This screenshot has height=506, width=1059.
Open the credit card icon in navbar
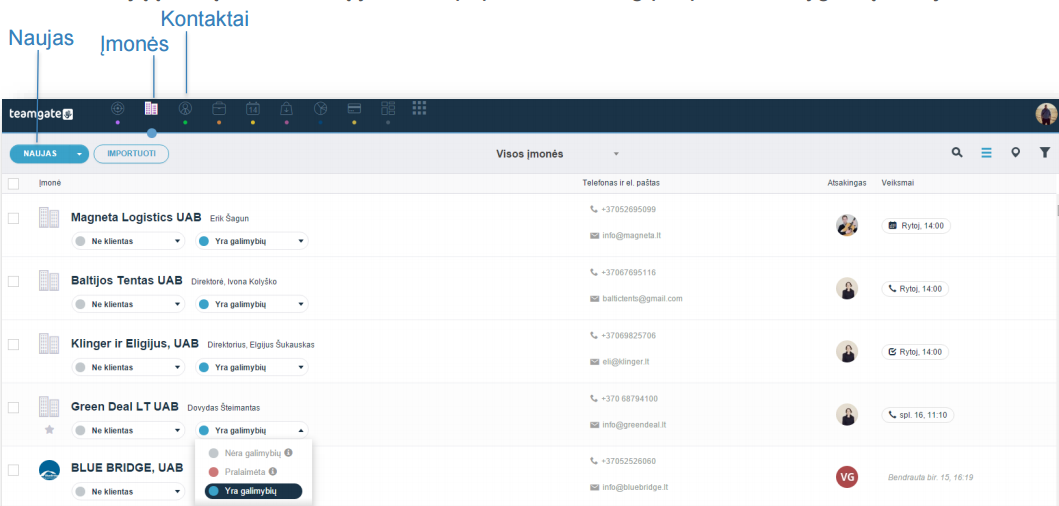point(354,108)
